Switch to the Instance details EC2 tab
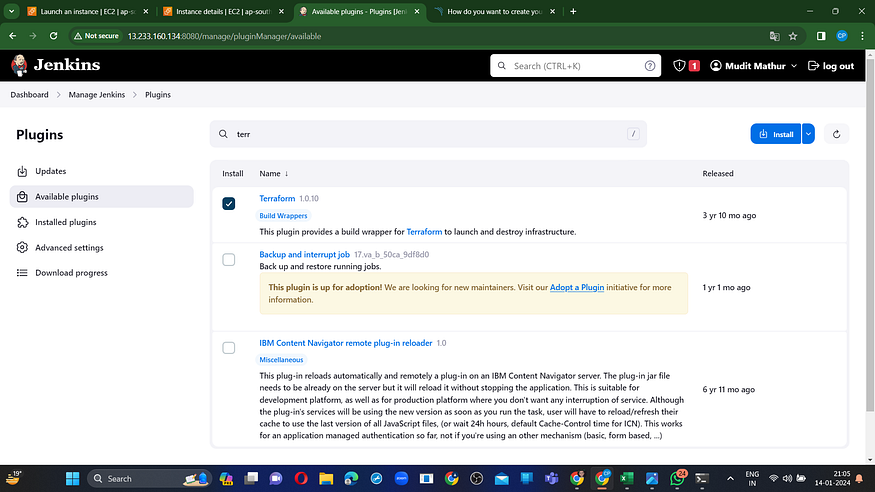The width and height of the screenshot is (875, 492). point(223,11)
